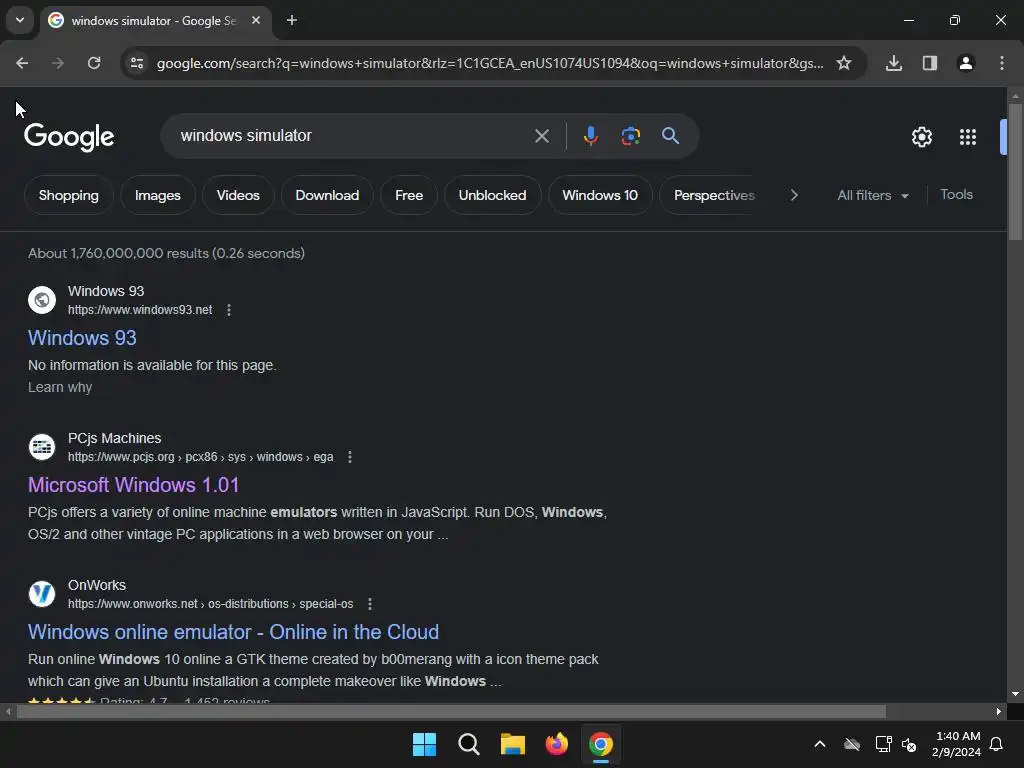Click the OneDrive cloud tray icon
Screen dimensions: 1024x768
pos(852,744)
